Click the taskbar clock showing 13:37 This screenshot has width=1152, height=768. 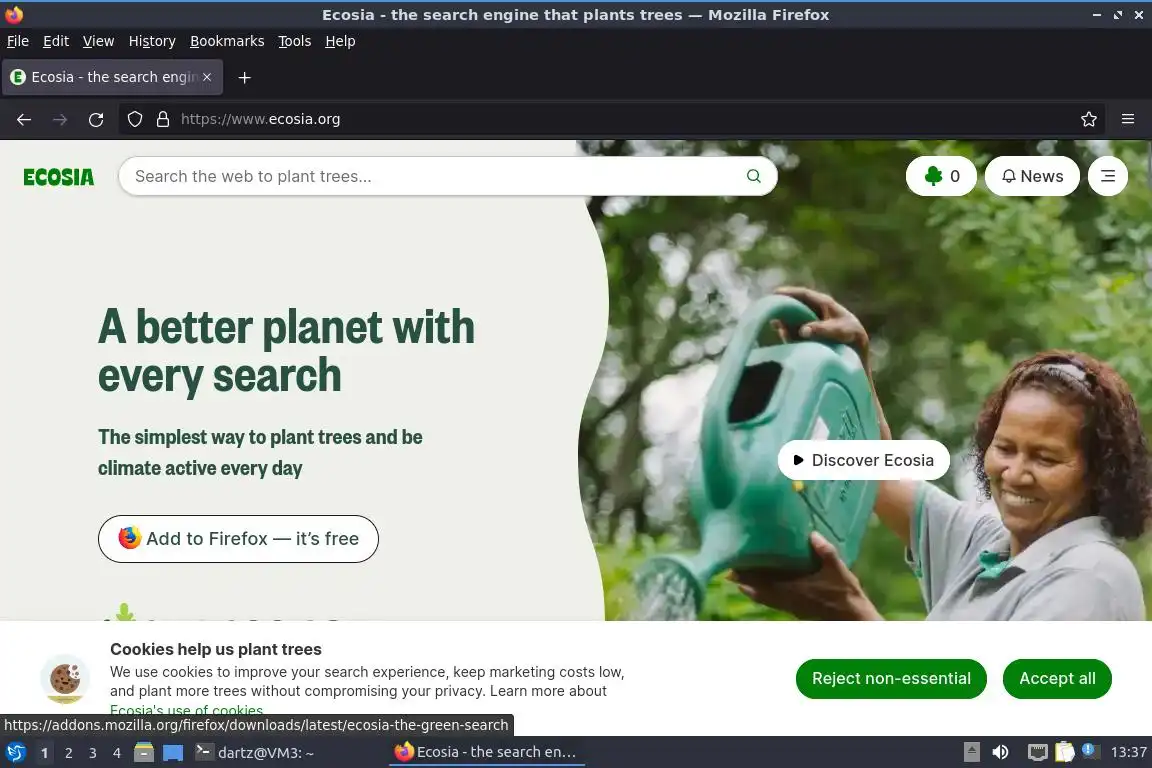click(1128, 752)
